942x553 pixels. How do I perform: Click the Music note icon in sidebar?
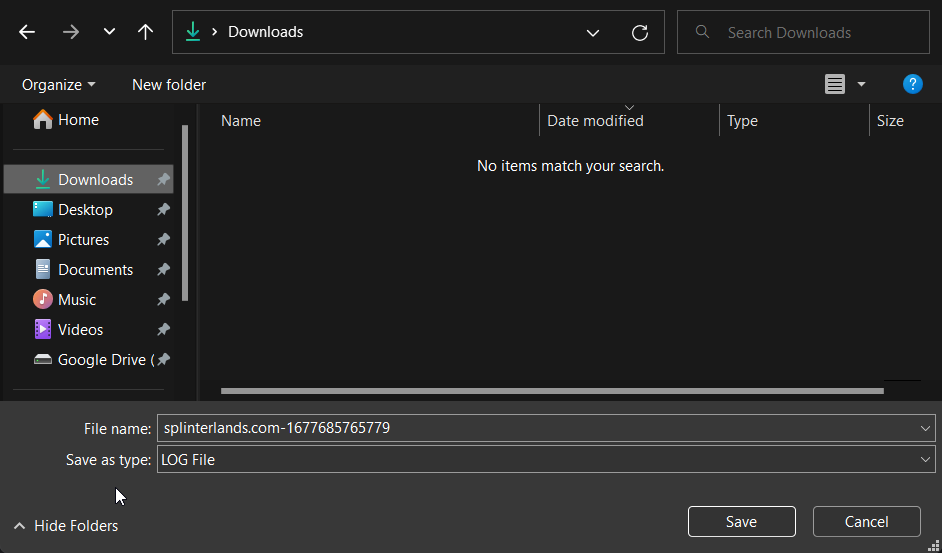(x=43, y=299)
